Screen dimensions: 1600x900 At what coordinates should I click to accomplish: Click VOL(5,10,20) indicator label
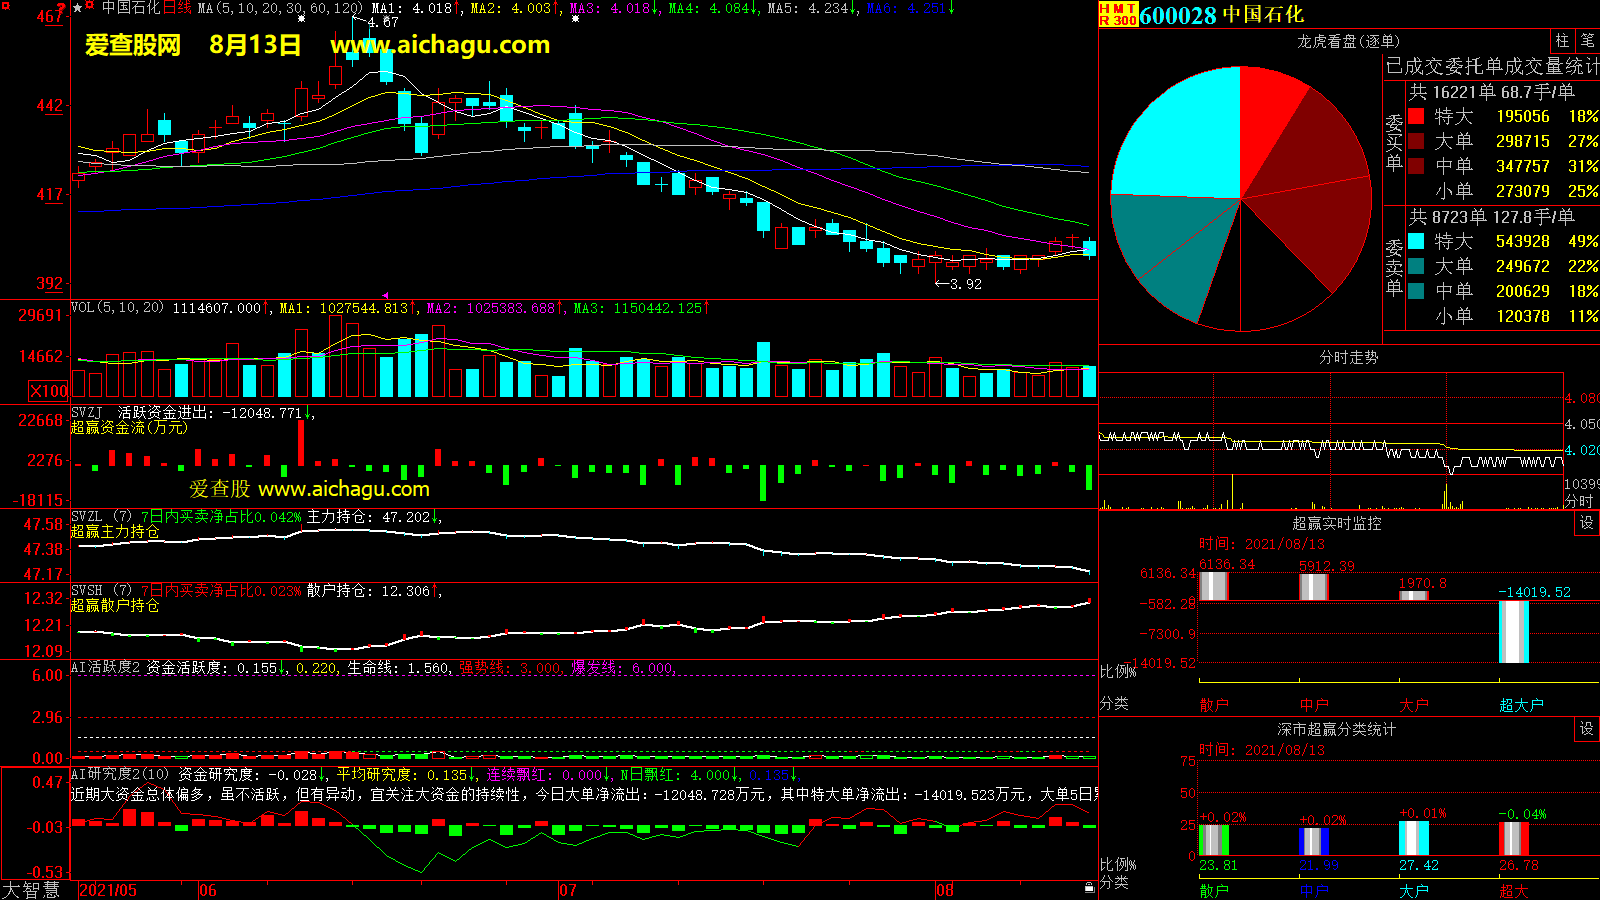pyautogui.click(x=117, y=307)
